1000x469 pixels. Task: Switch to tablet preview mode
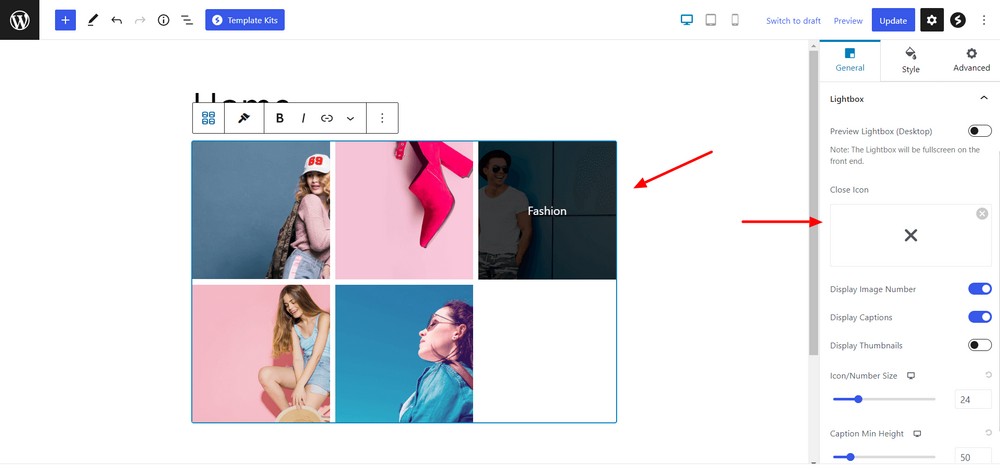point(711,20)
